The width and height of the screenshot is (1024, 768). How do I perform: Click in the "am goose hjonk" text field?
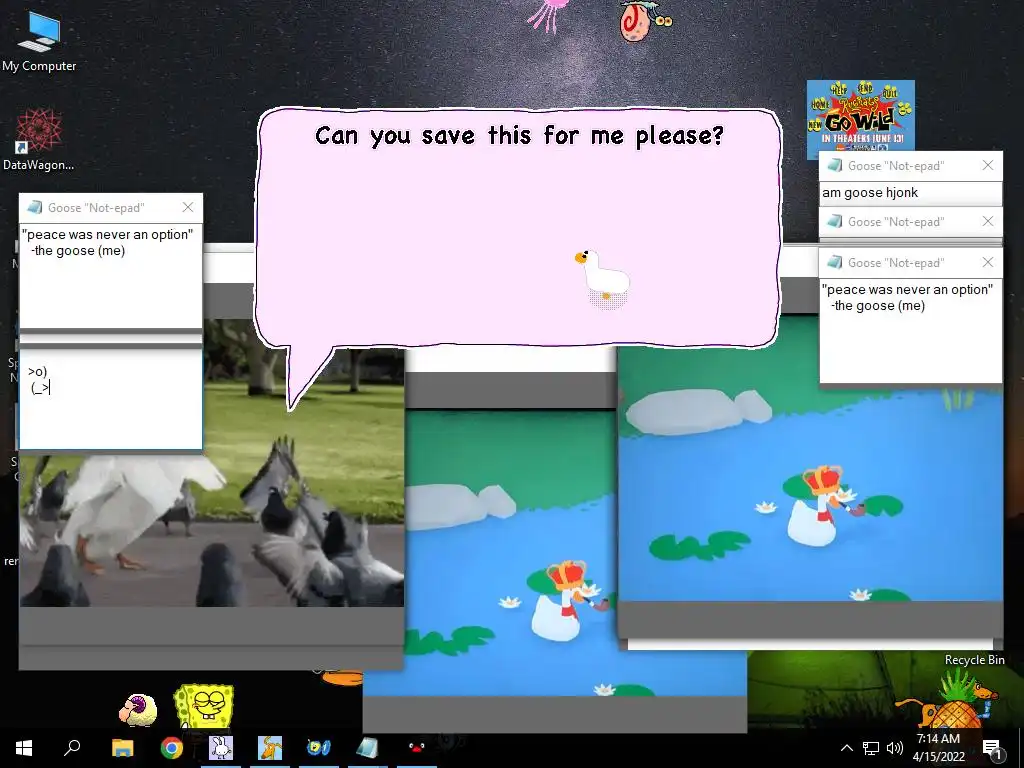[x=910, y=193]
